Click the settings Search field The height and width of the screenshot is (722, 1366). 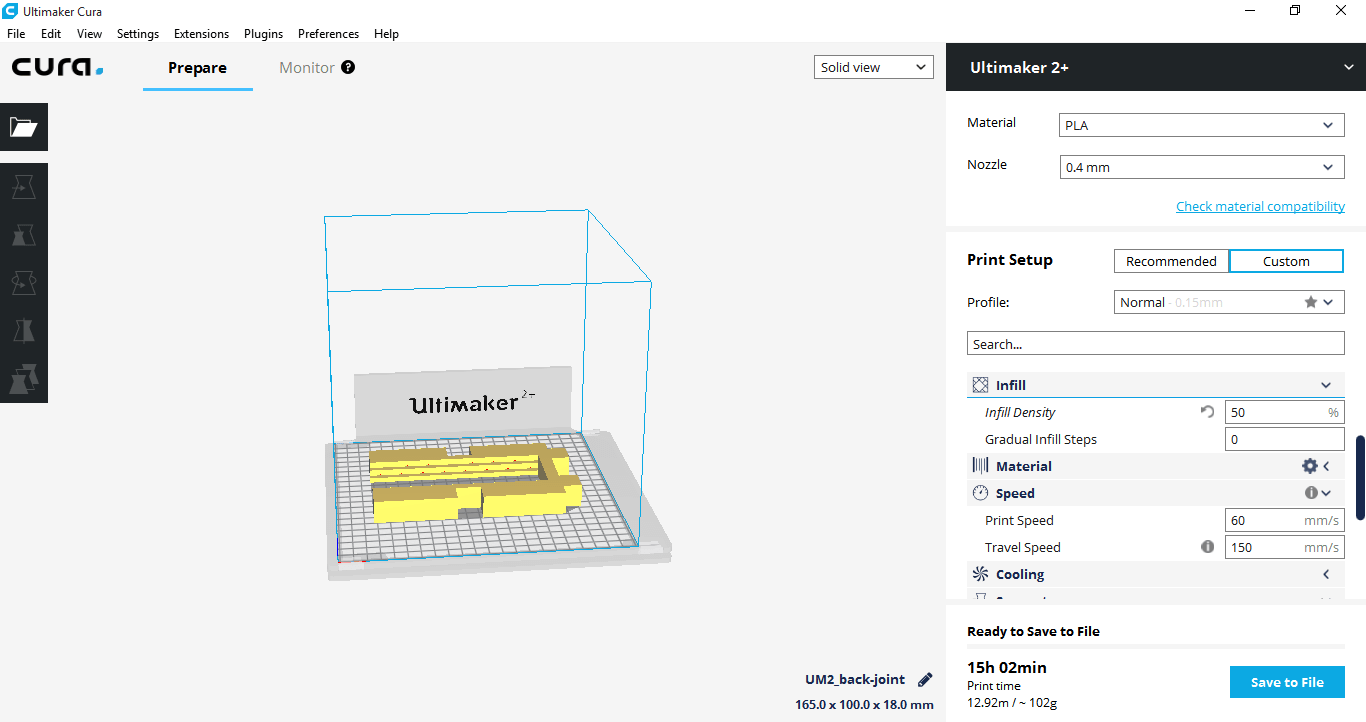point(1155,344)
